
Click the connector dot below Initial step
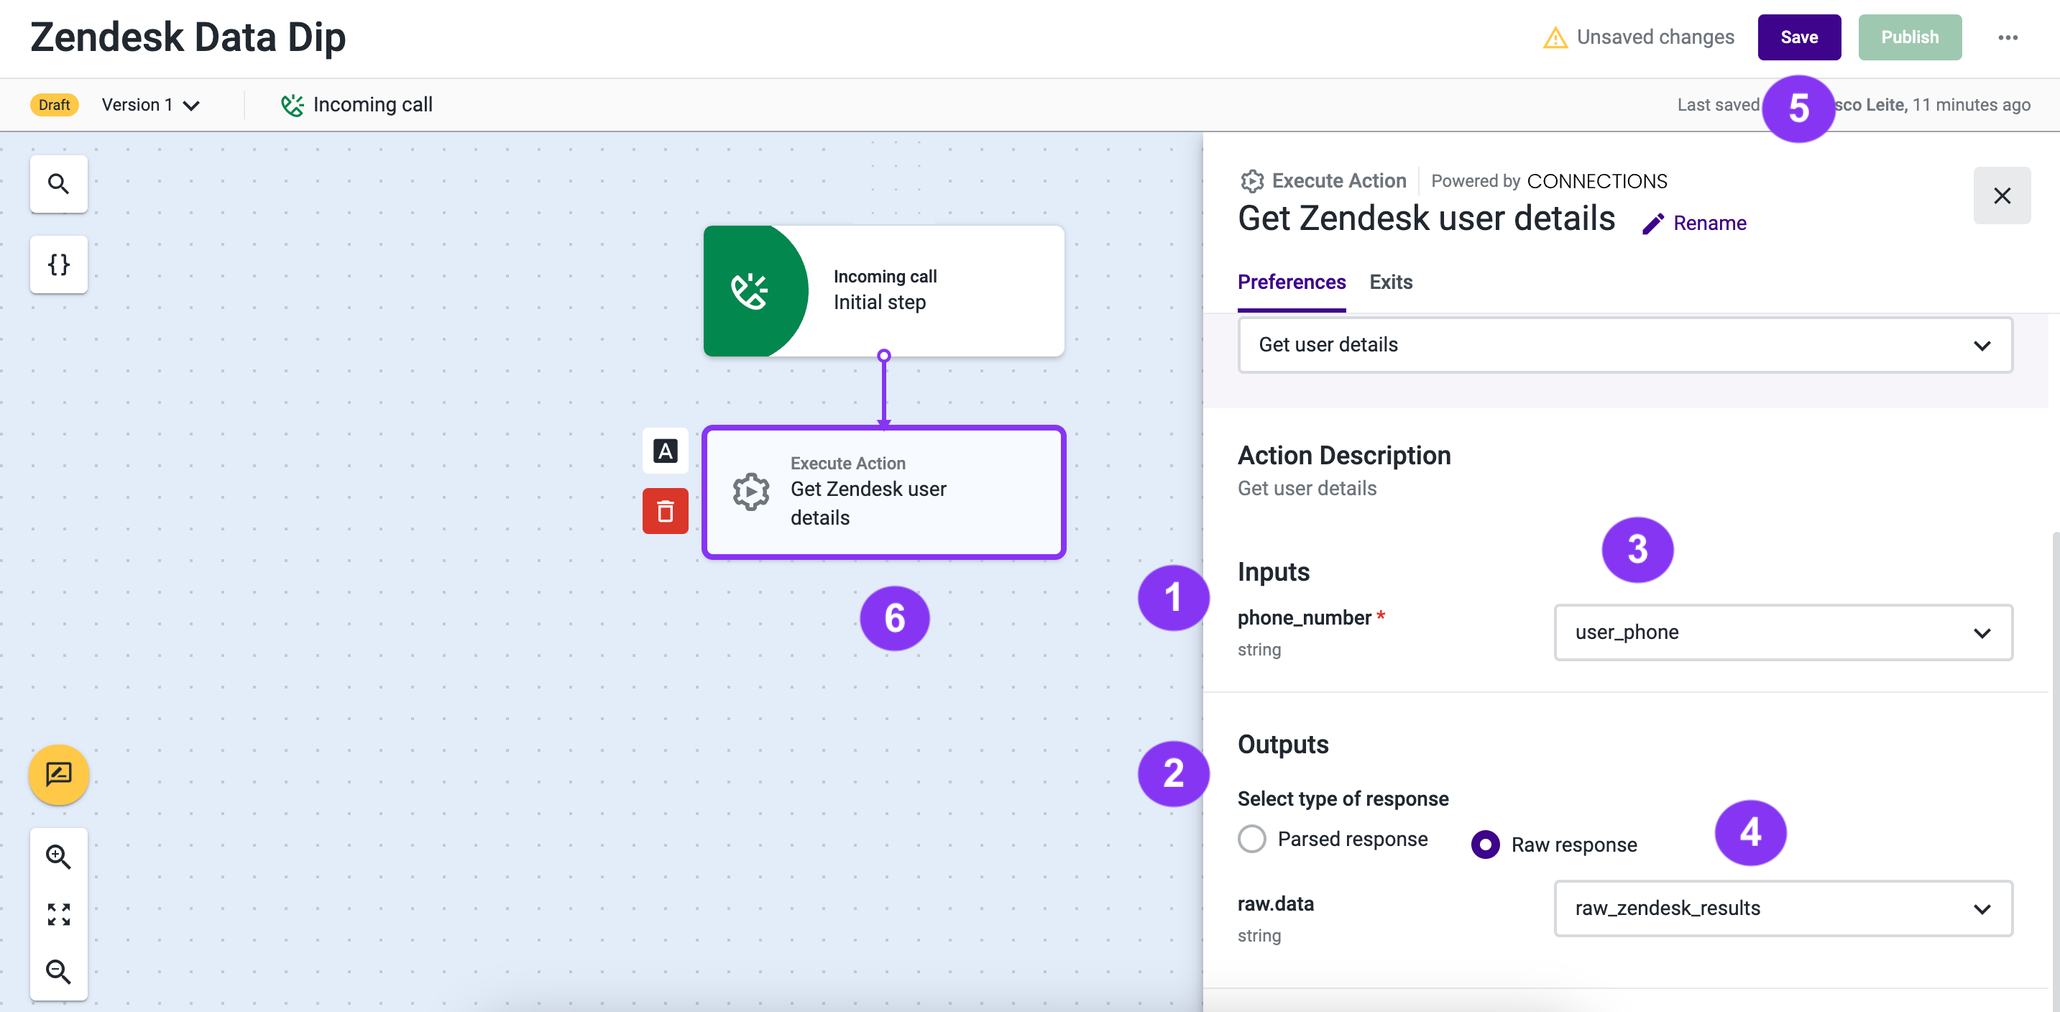tap(884, 356)
